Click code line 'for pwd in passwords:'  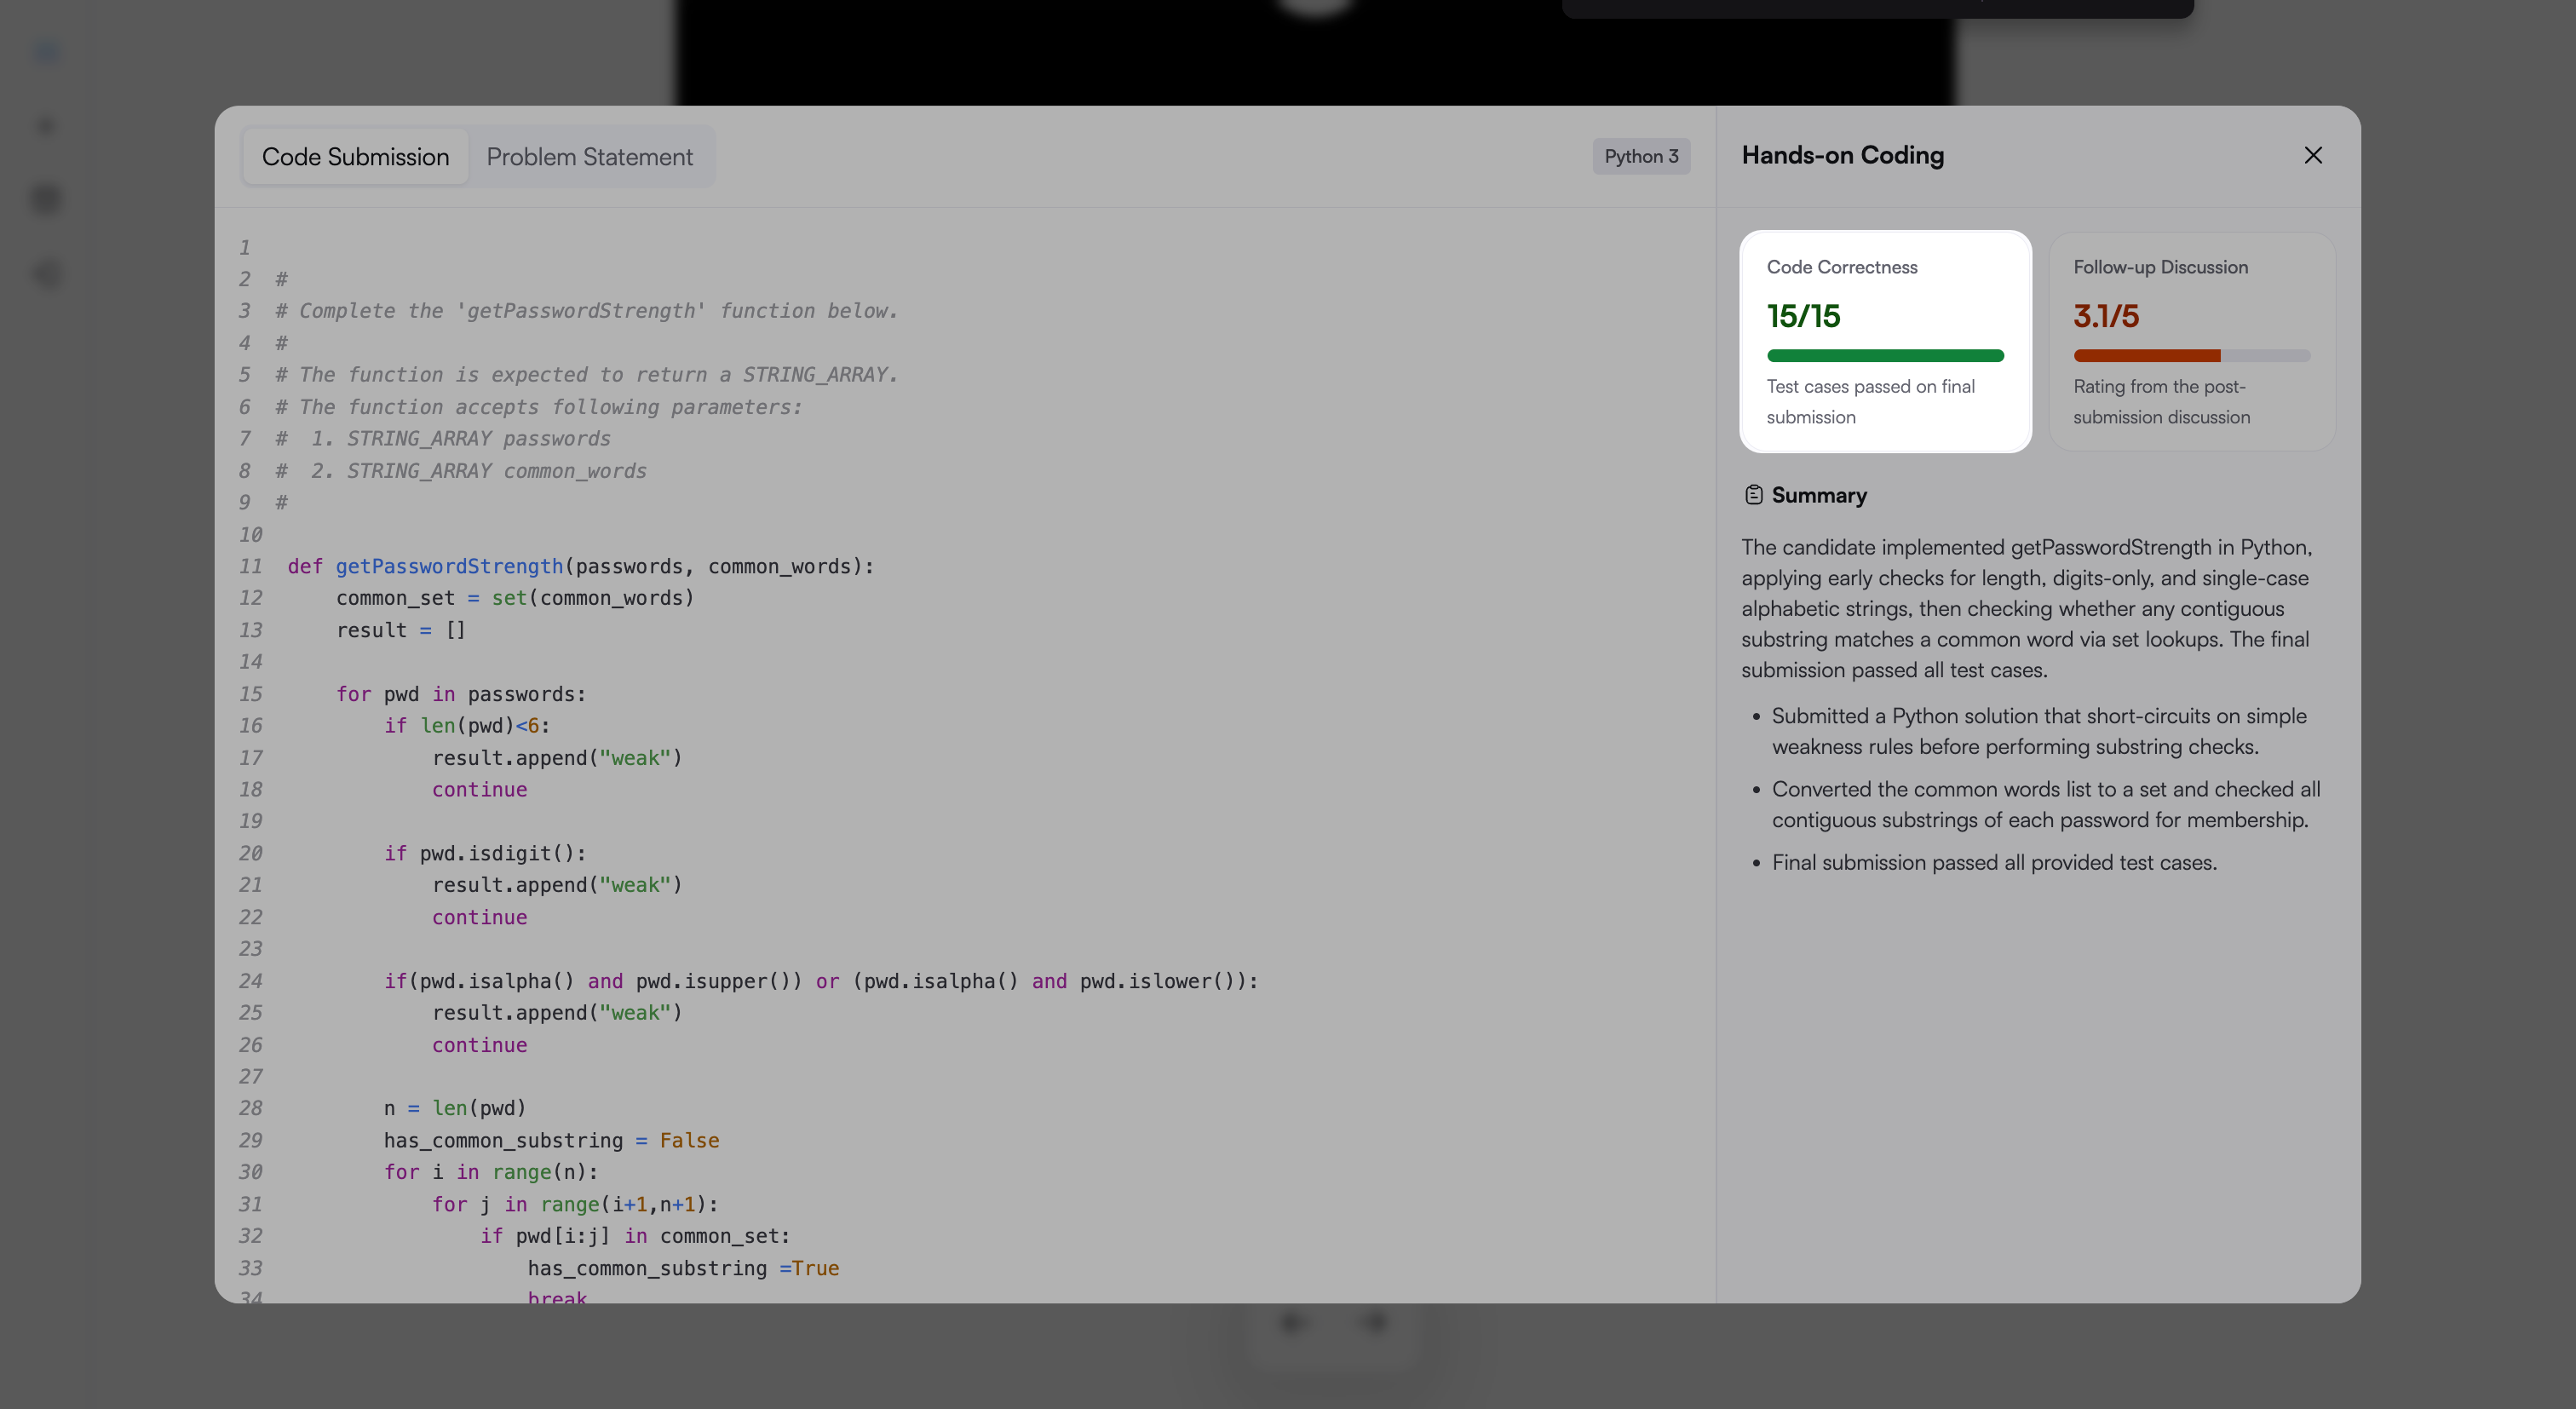pos(460,694)
